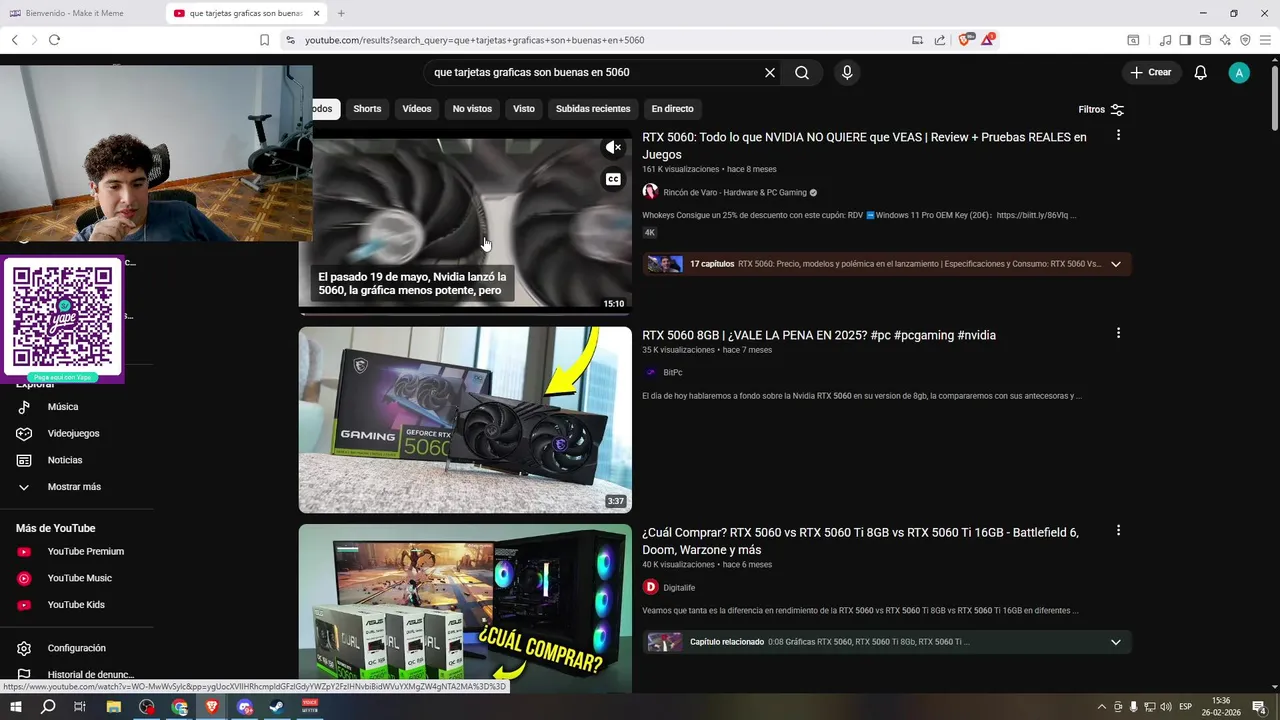1280x720 pixels.
Task: Click the browser address bar URL
Action: click(x=475, y=40)
